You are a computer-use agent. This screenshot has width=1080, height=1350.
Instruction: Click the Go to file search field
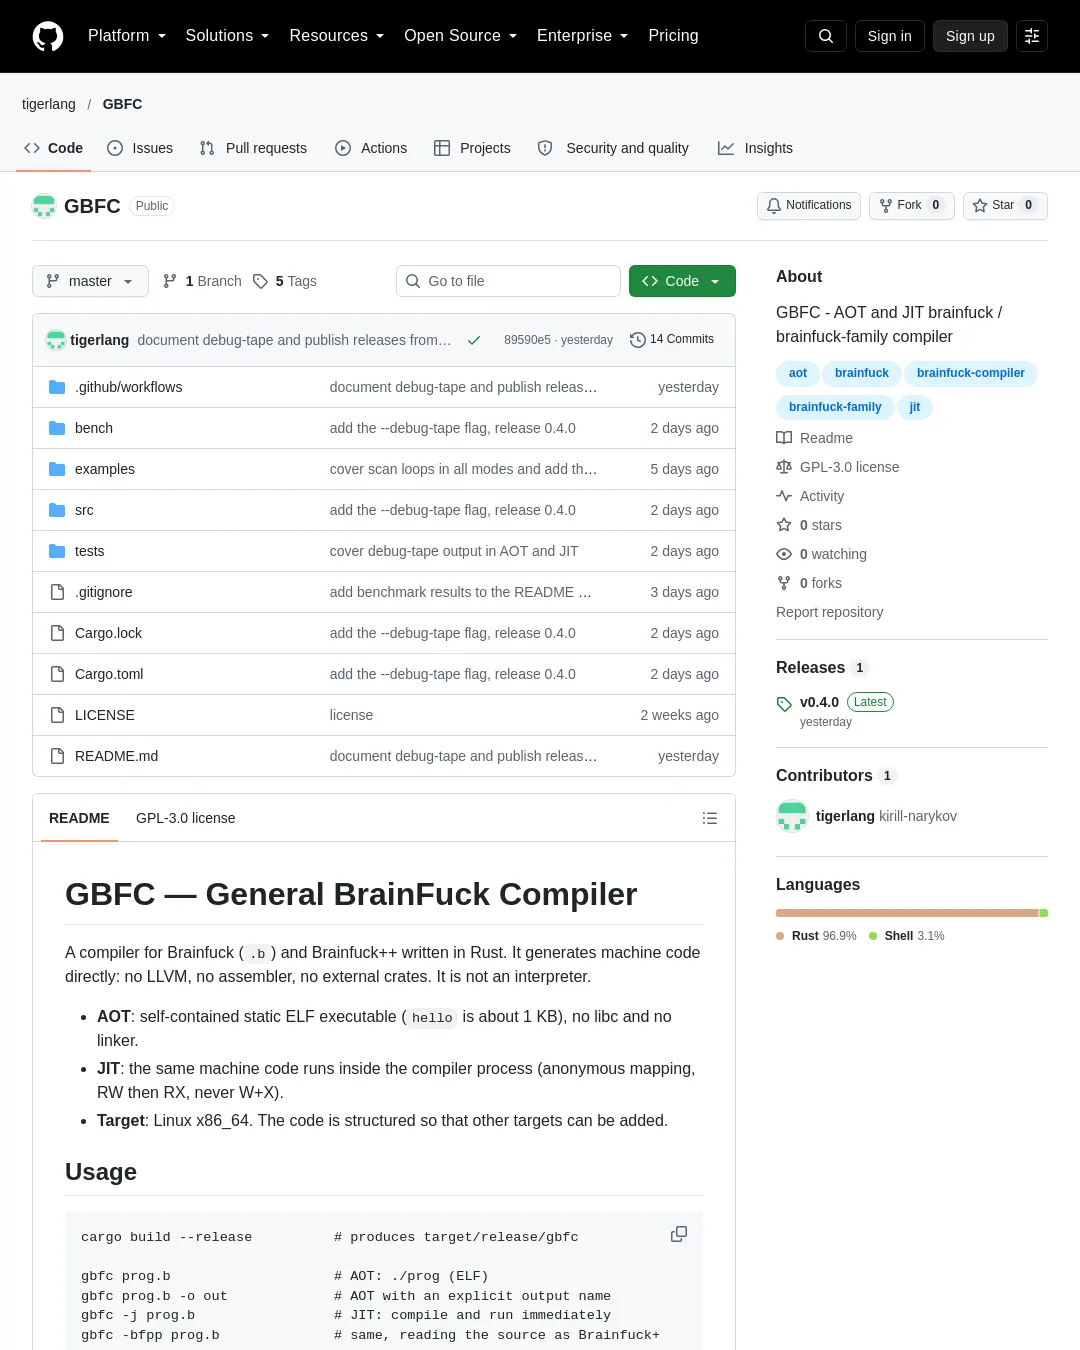pyautogui.click(x=508, y=281)
